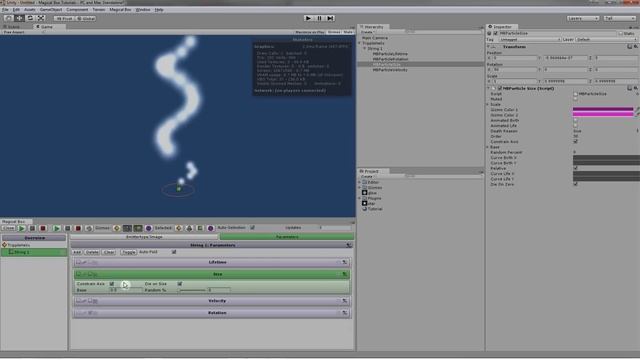Viewport: 640px width, 360px height.
Task: Toggle object active checkbox in Inspector header
Action: coord(496,33)
